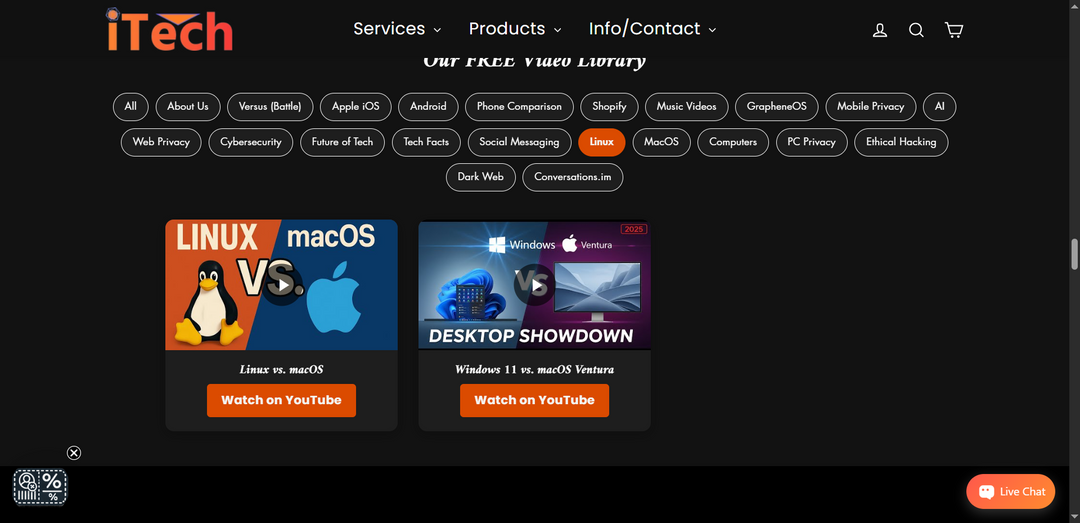This screenshot has width=1080, height=523.
Task: Filter by Apple iOS
Action: click(355, 107)
